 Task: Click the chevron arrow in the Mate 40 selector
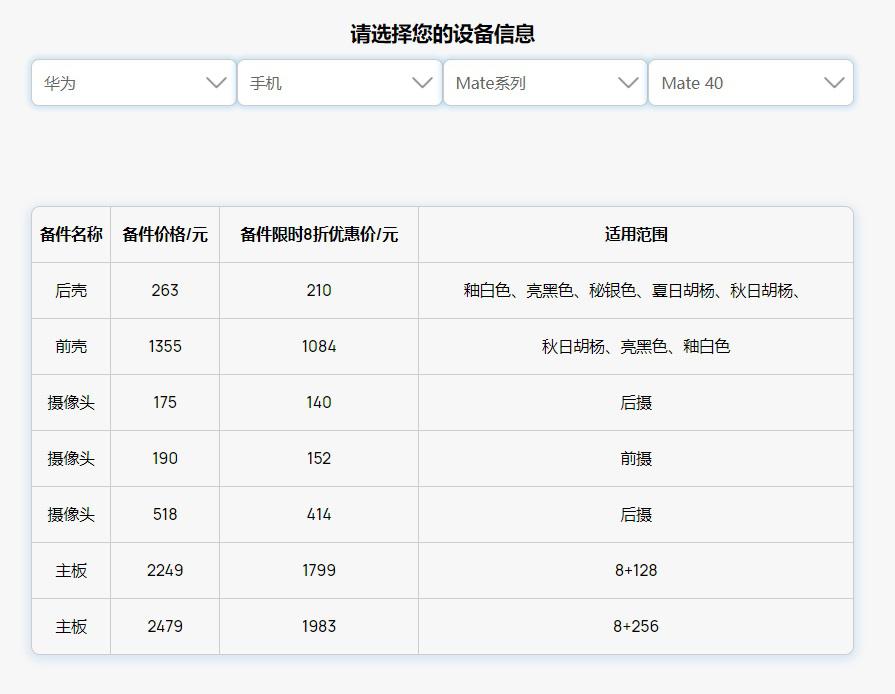coord(834,83)
